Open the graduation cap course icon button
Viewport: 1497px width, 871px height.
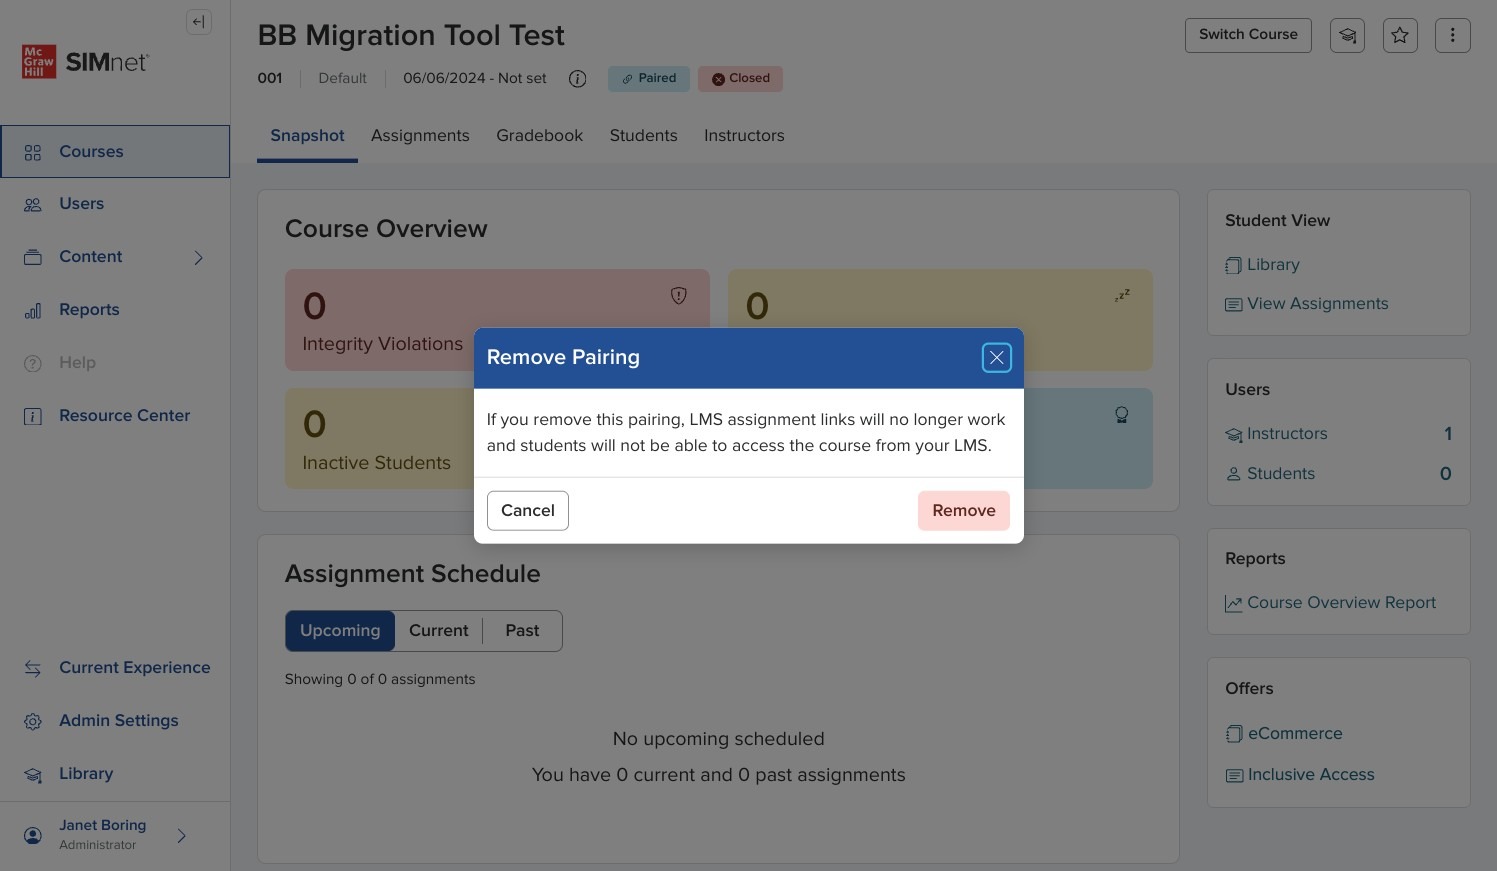pos(1347,35)
